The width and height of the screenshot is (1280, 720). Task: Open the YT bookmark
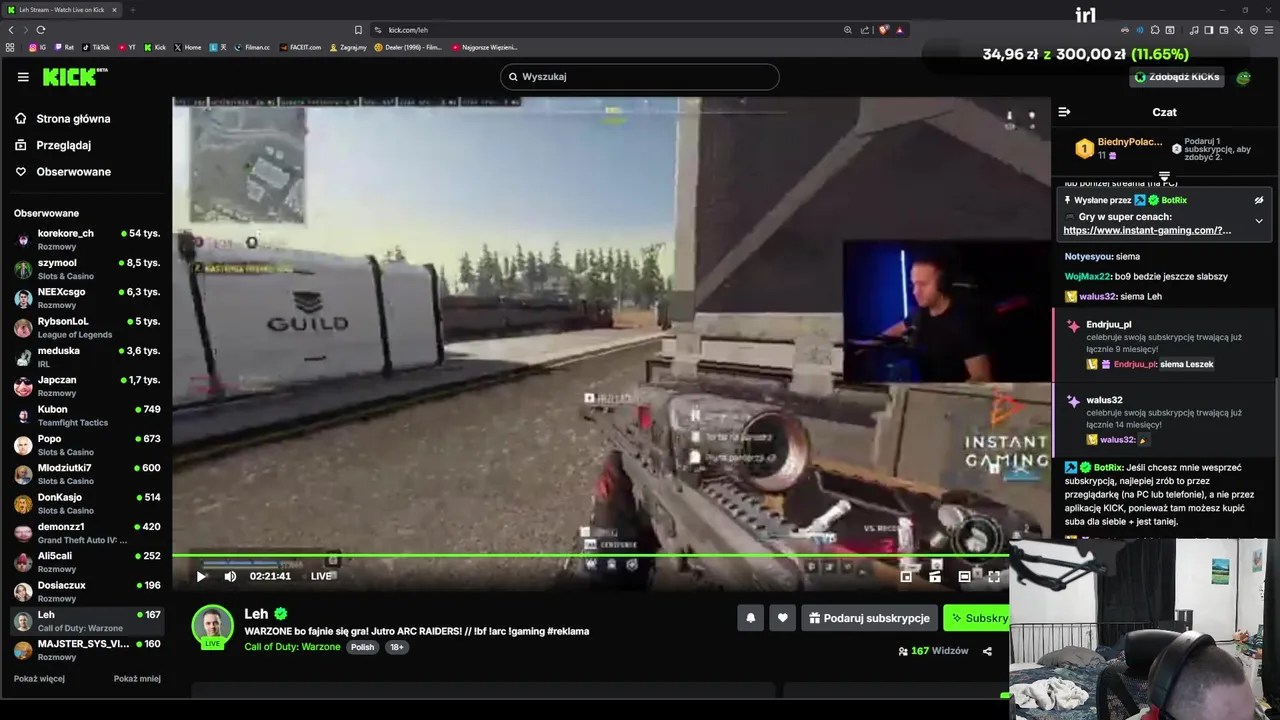(x=127, y=47)
